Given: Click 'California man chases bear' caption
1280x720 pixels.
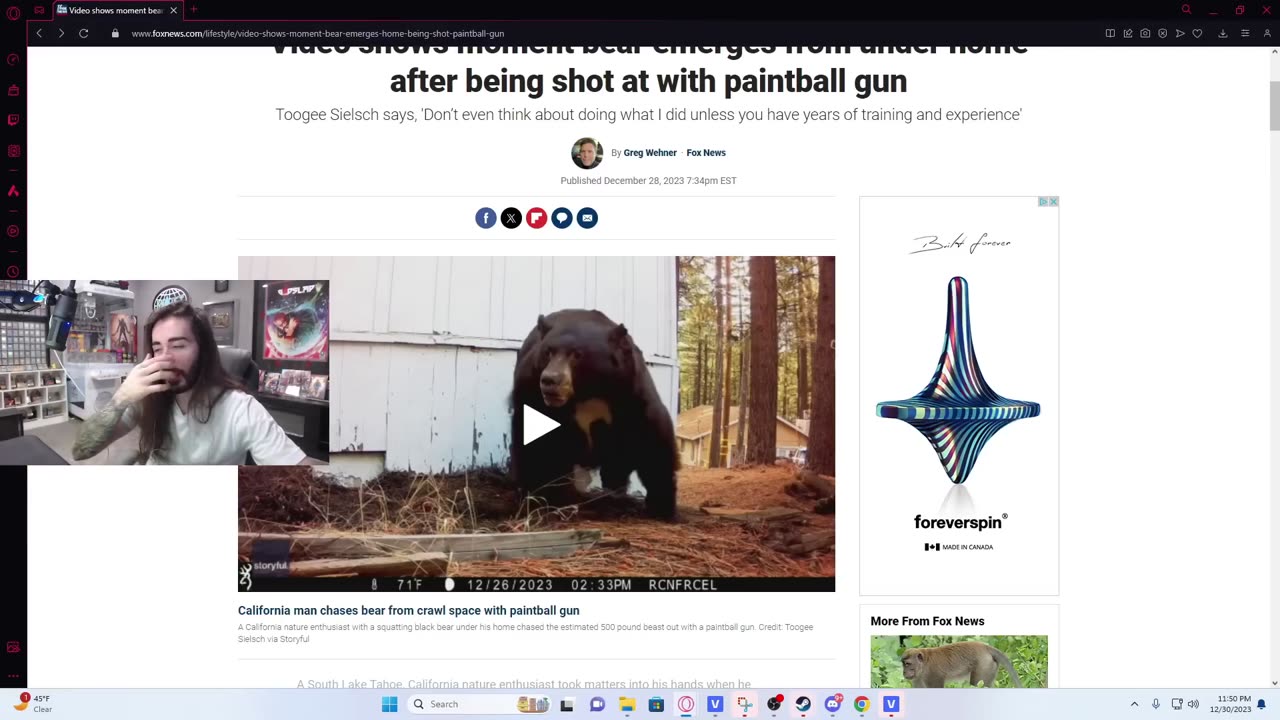Looking at the screenshot, I should click(408, 610).
